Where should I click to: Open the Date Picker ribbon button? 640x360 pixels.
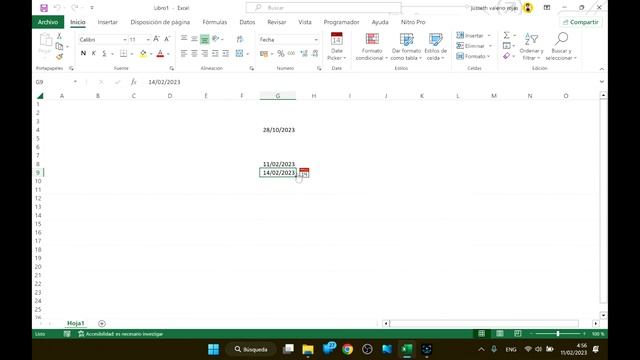(x=337, y=46)
